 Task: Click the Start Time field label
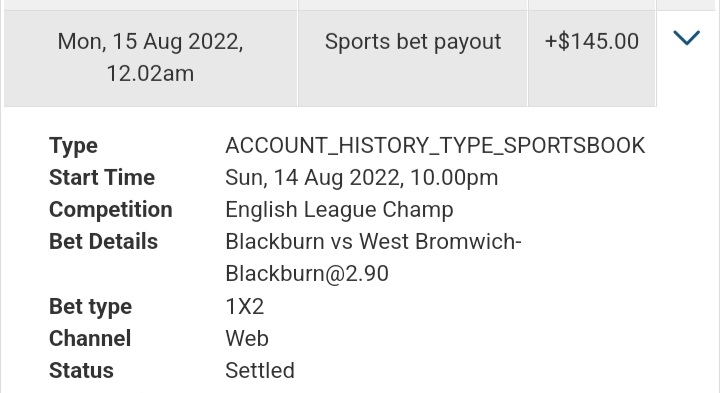click(102, 178)
